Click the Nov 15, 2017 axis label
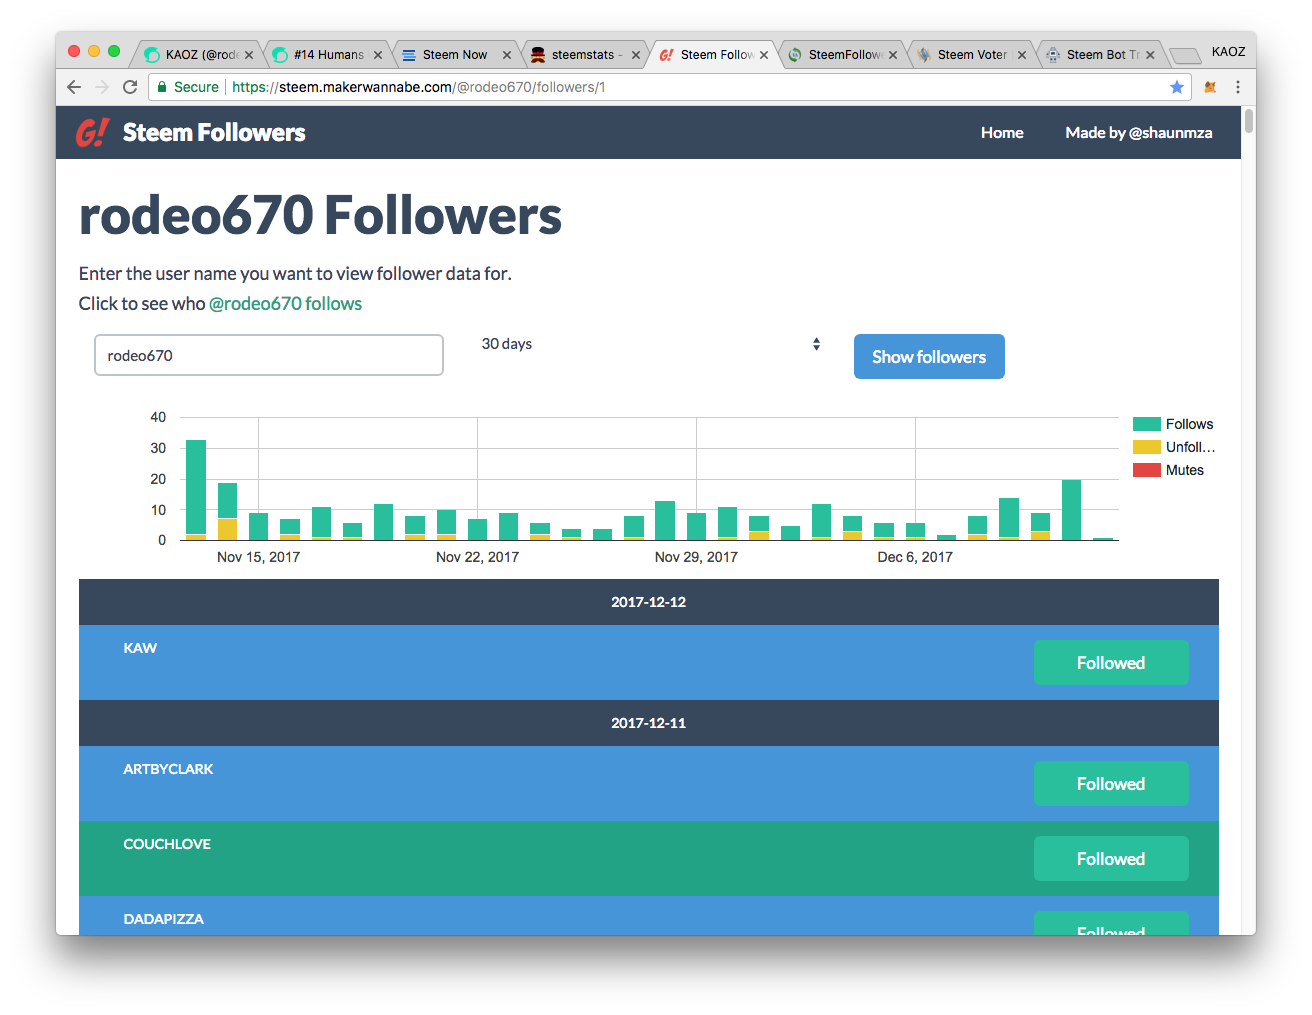This screenshot has height=1015, width=1312. [x=258, y=557]
